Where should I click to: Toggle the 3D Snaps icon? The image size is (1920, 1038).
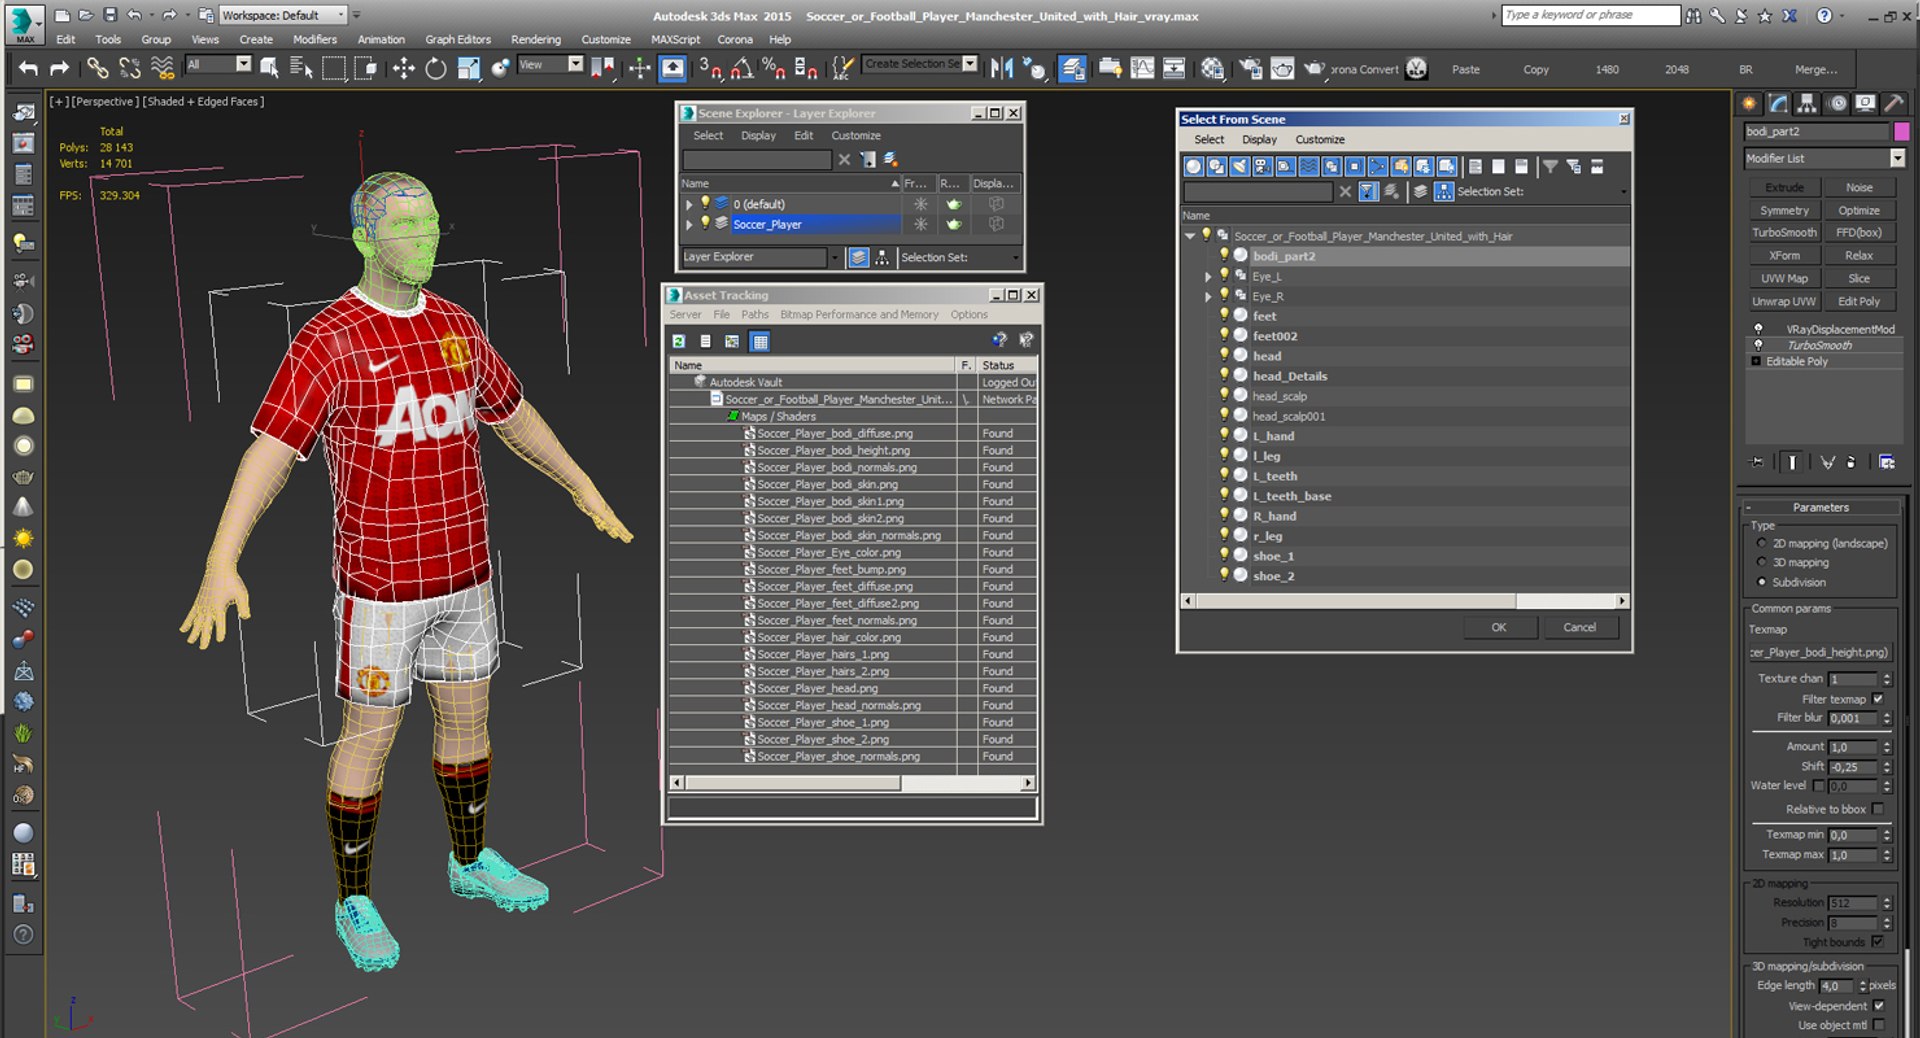coord(710,68)
